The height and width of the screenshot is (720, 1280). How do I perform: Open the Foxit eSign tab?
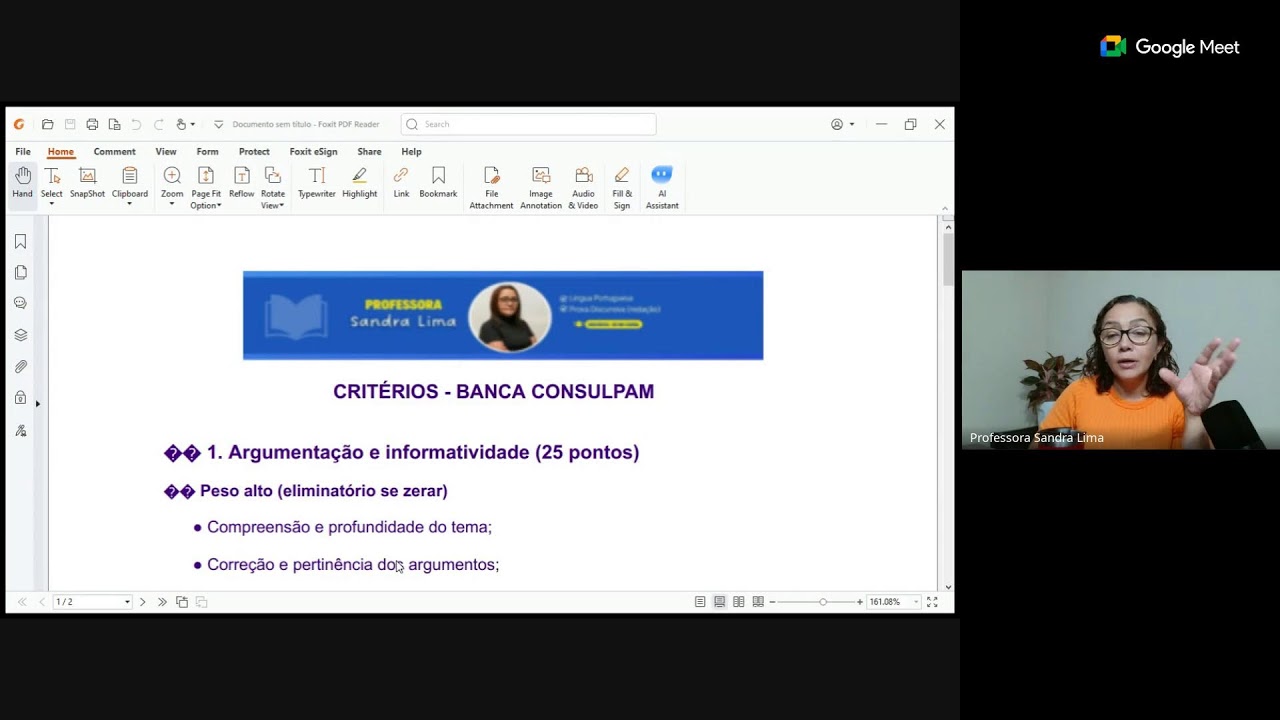point(313,152)
